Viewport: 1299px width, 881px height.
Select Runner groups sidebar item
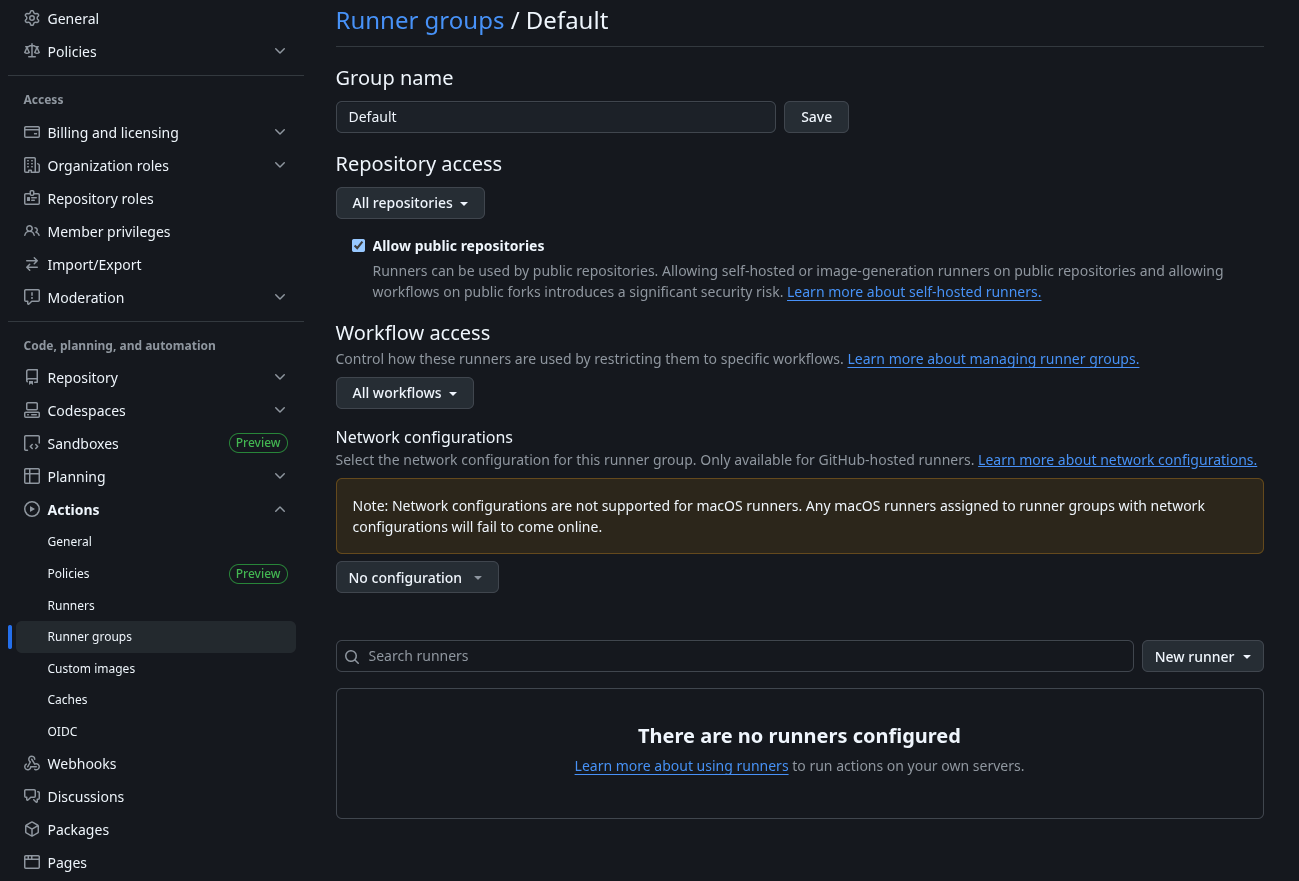pos(155,637)
